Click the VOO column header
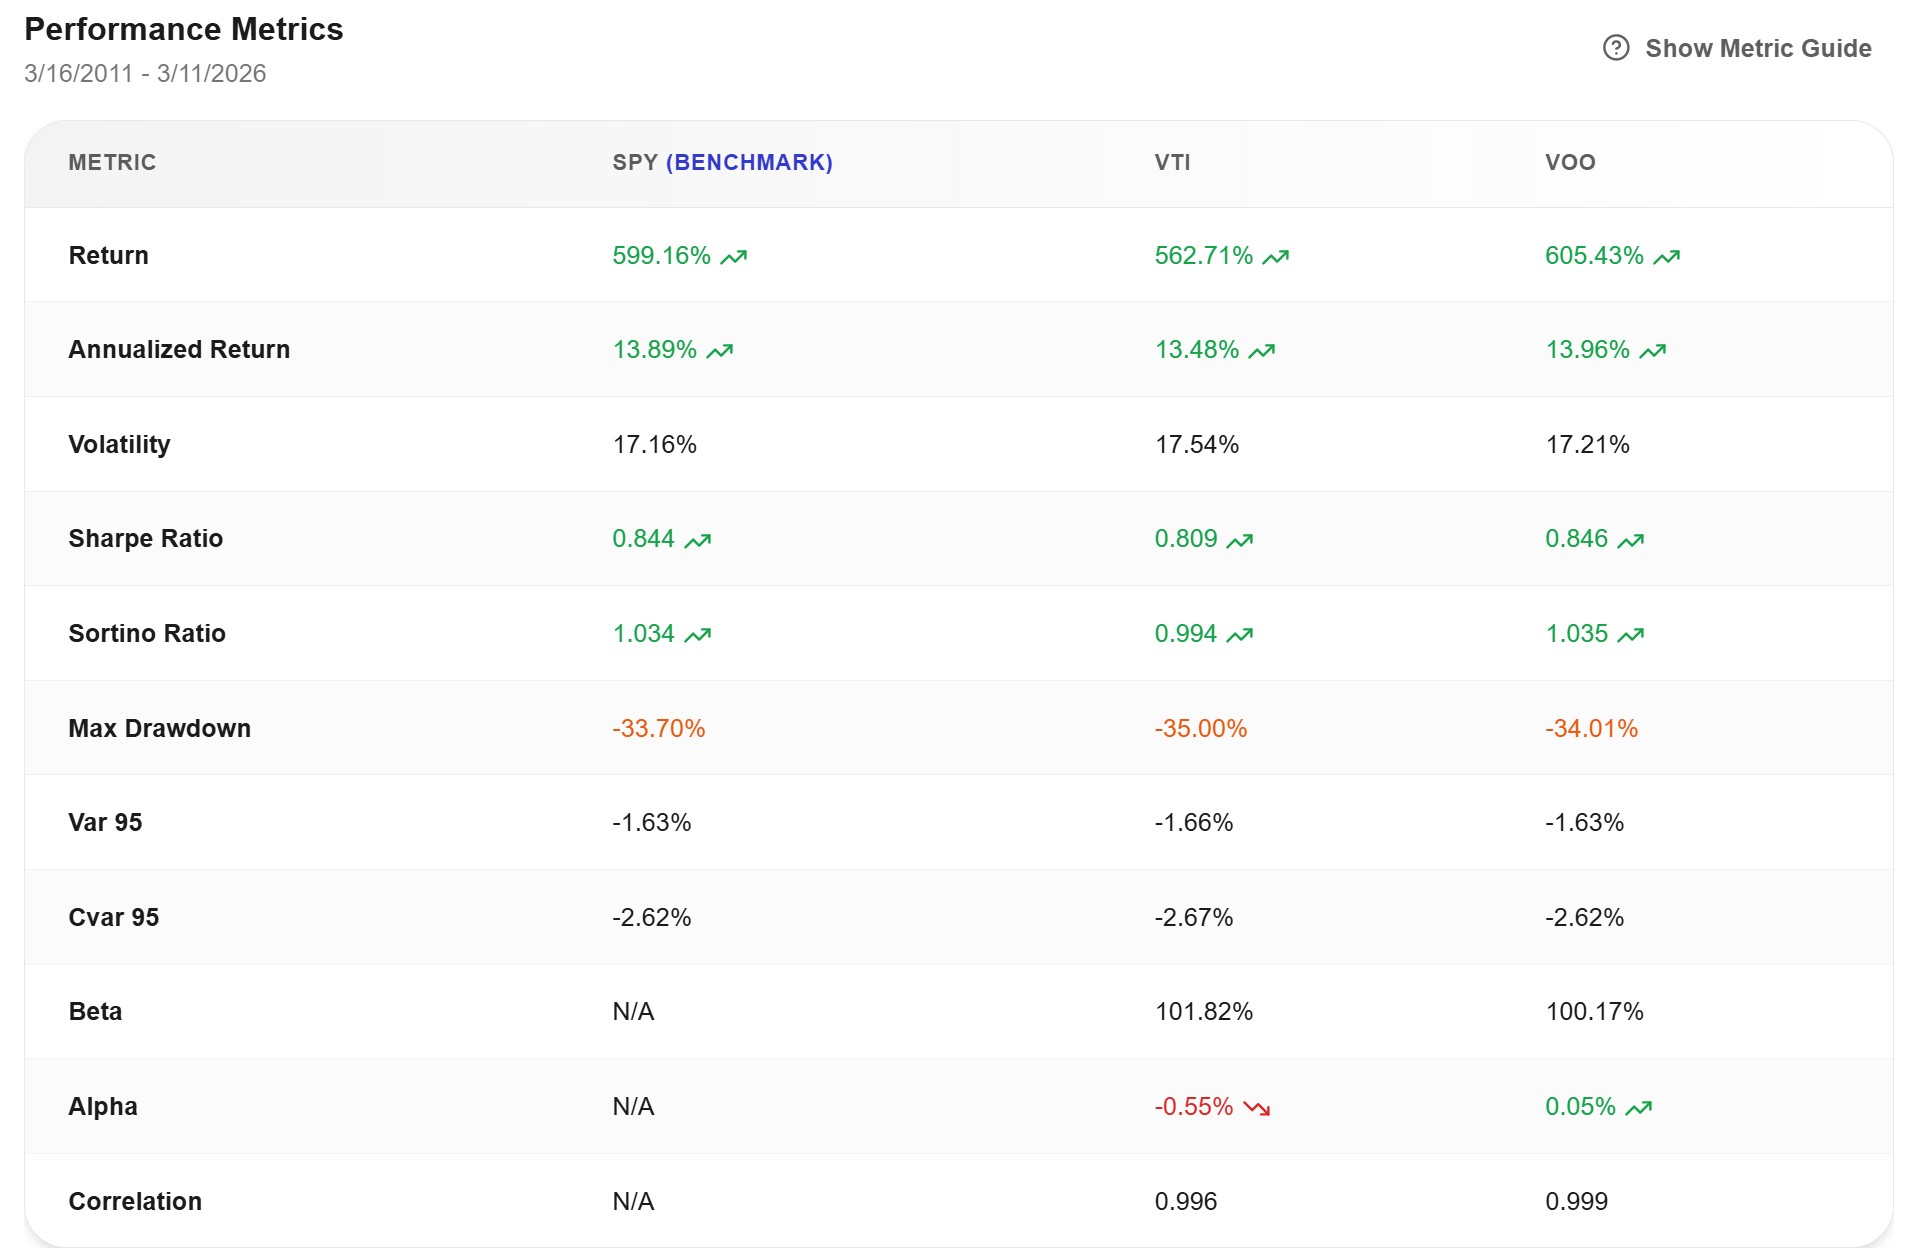This screenshot has width=1910, height=1258. (x=1567, y=162)
